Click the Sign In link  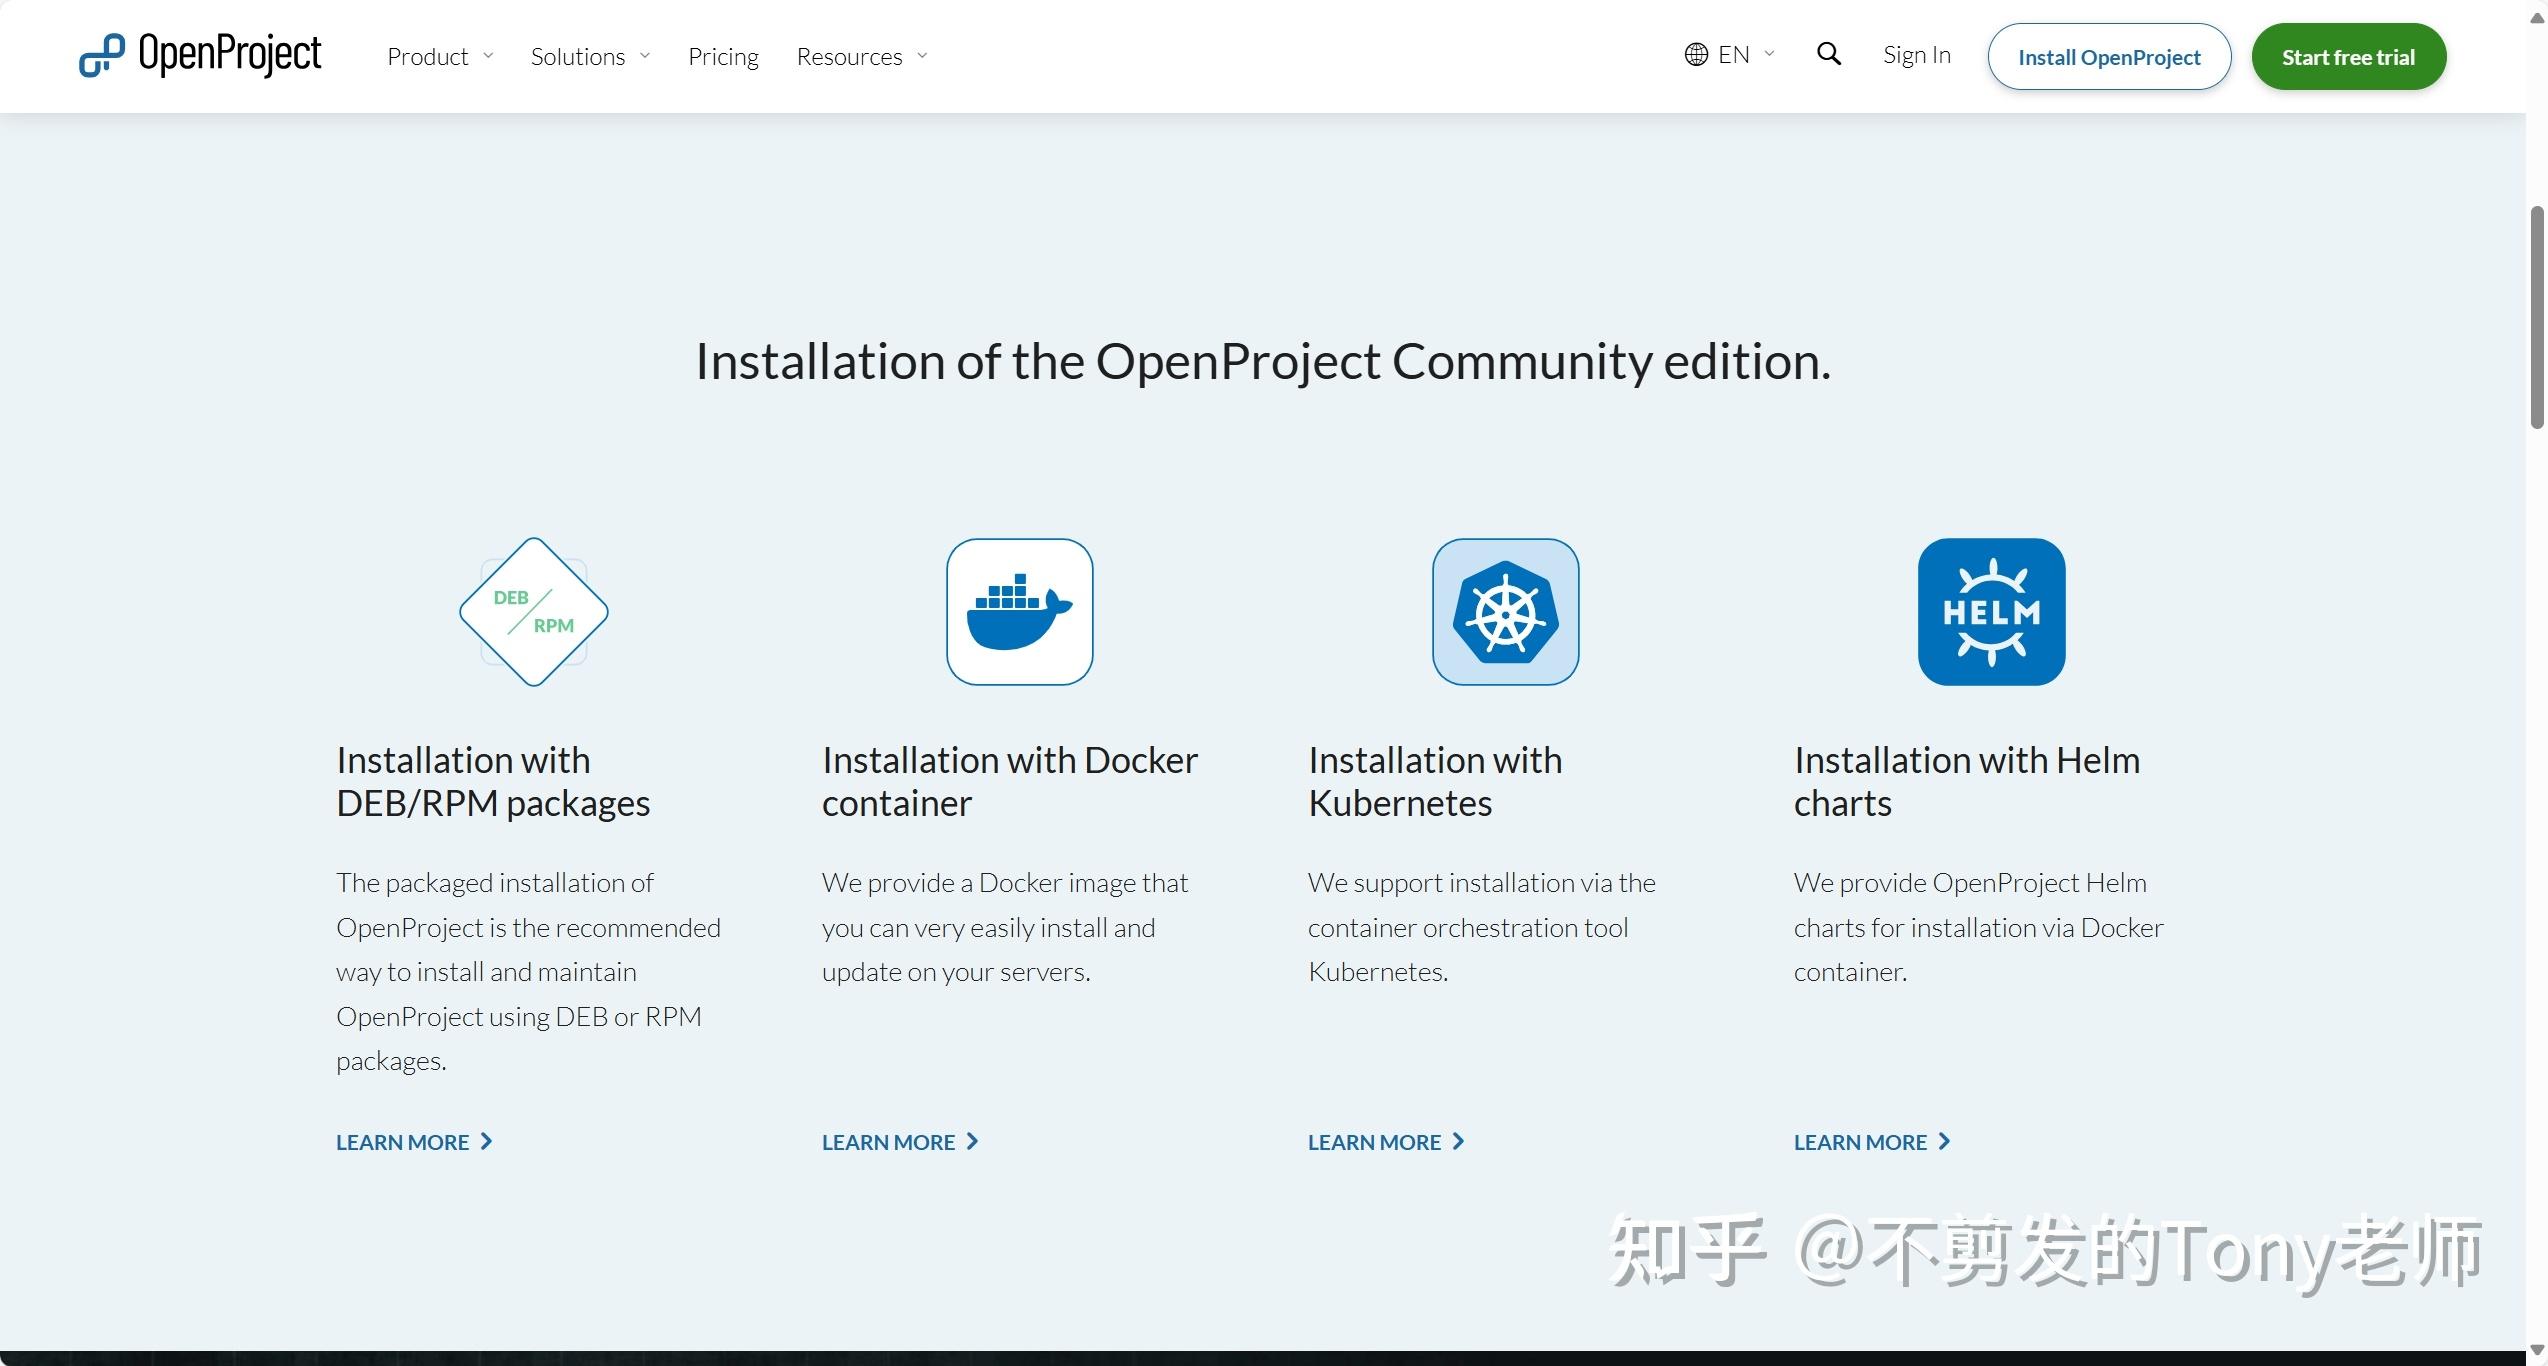[x=1916, y=55]
